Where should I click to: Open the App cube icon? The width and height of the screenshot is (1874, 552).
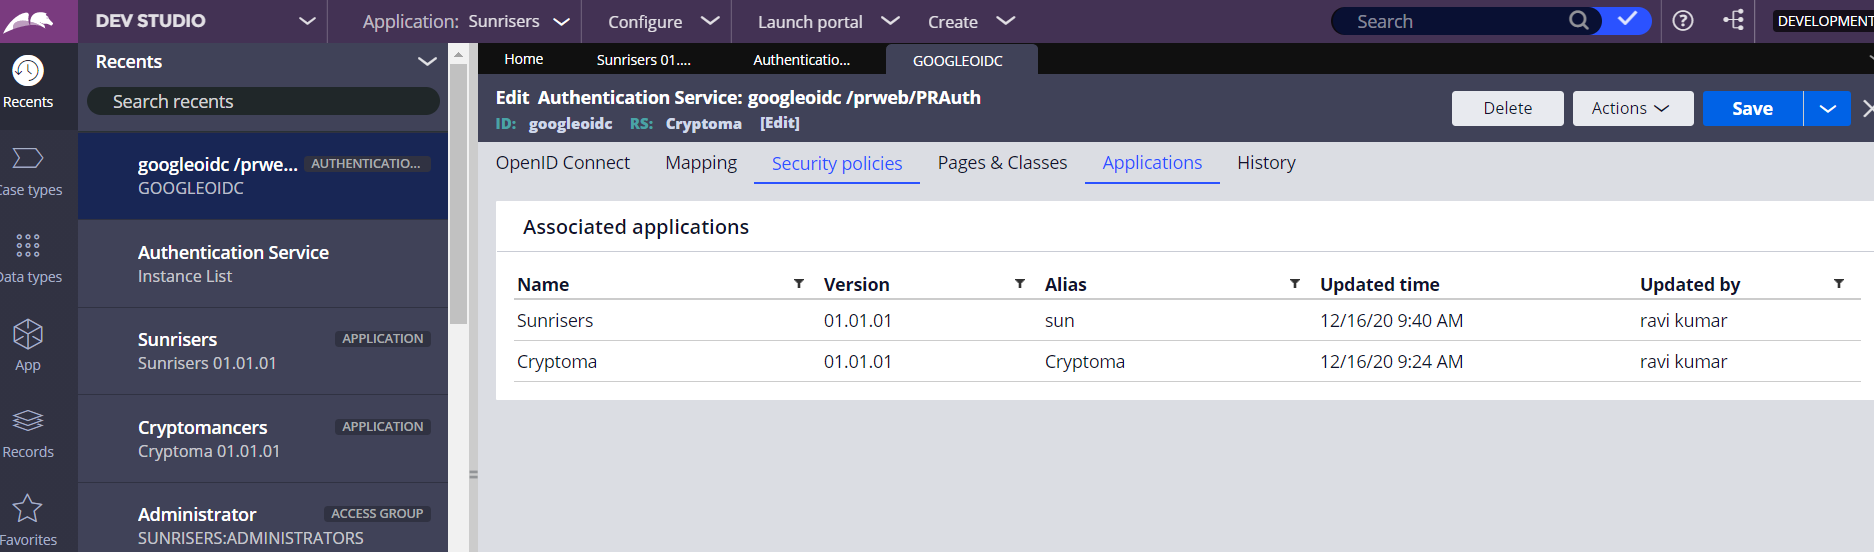coord(28,334)
